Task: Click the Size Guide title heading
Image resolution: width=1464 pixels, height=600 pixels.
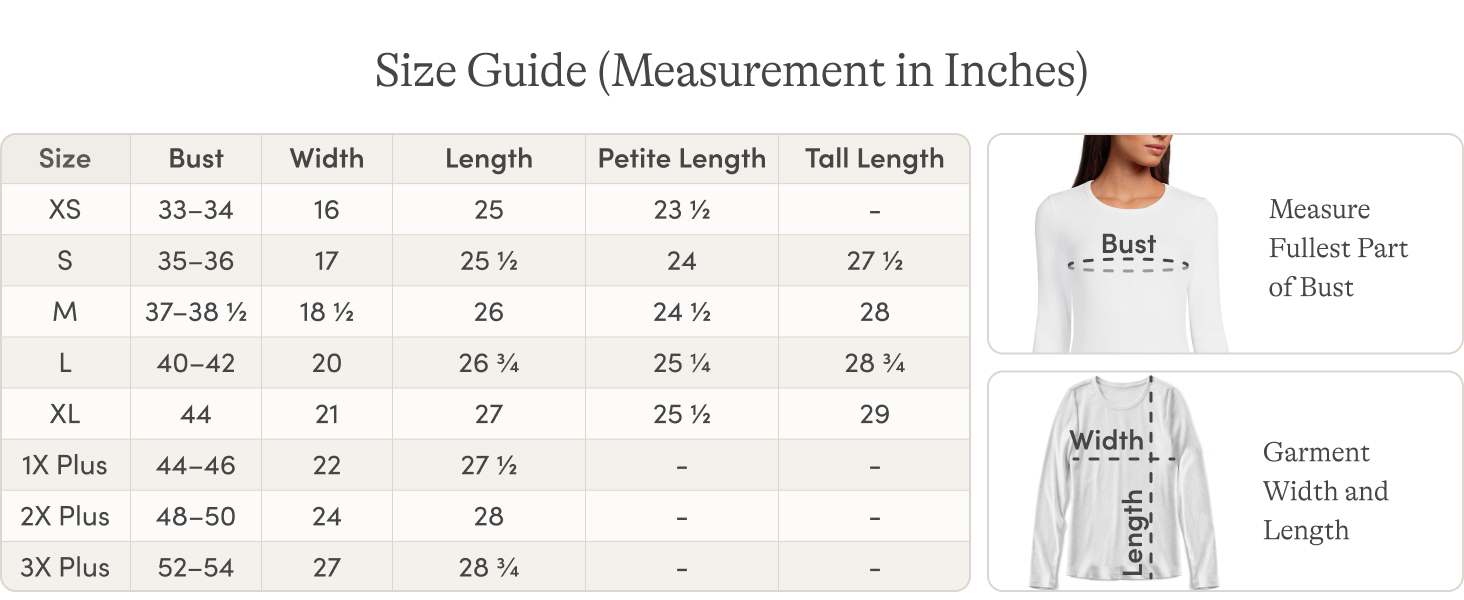Action: pyautogui.click(x=731, y=71)
